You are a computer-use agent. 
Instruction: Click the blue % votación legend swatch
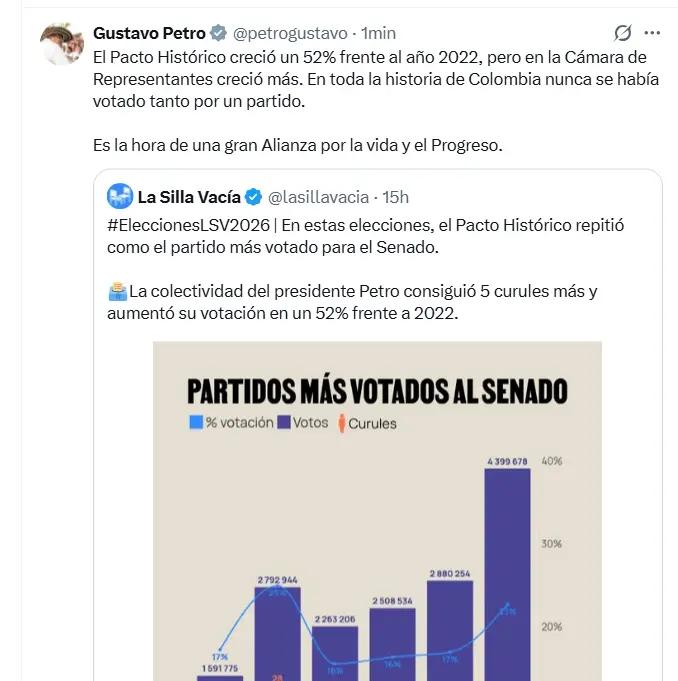[195, 423]
